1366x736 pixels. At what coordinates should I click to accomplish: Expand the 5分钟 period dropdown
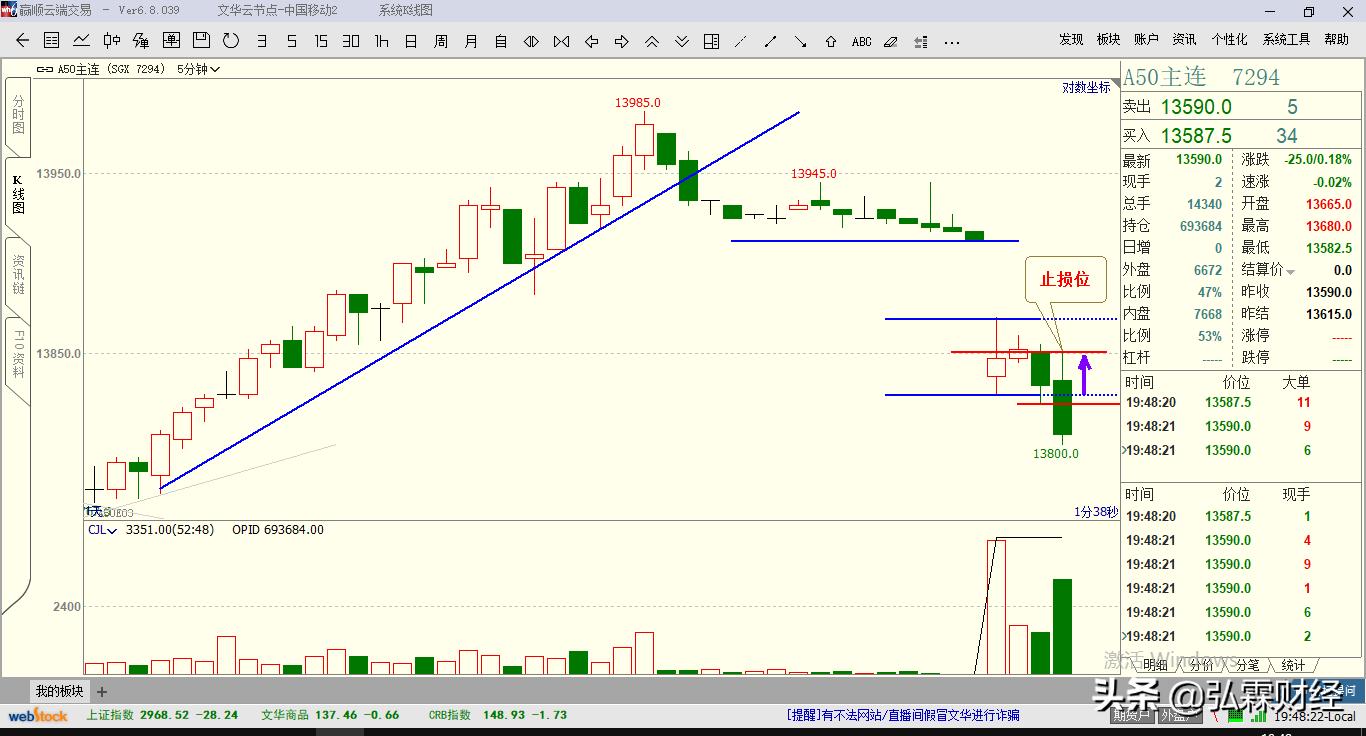(198, 70)
